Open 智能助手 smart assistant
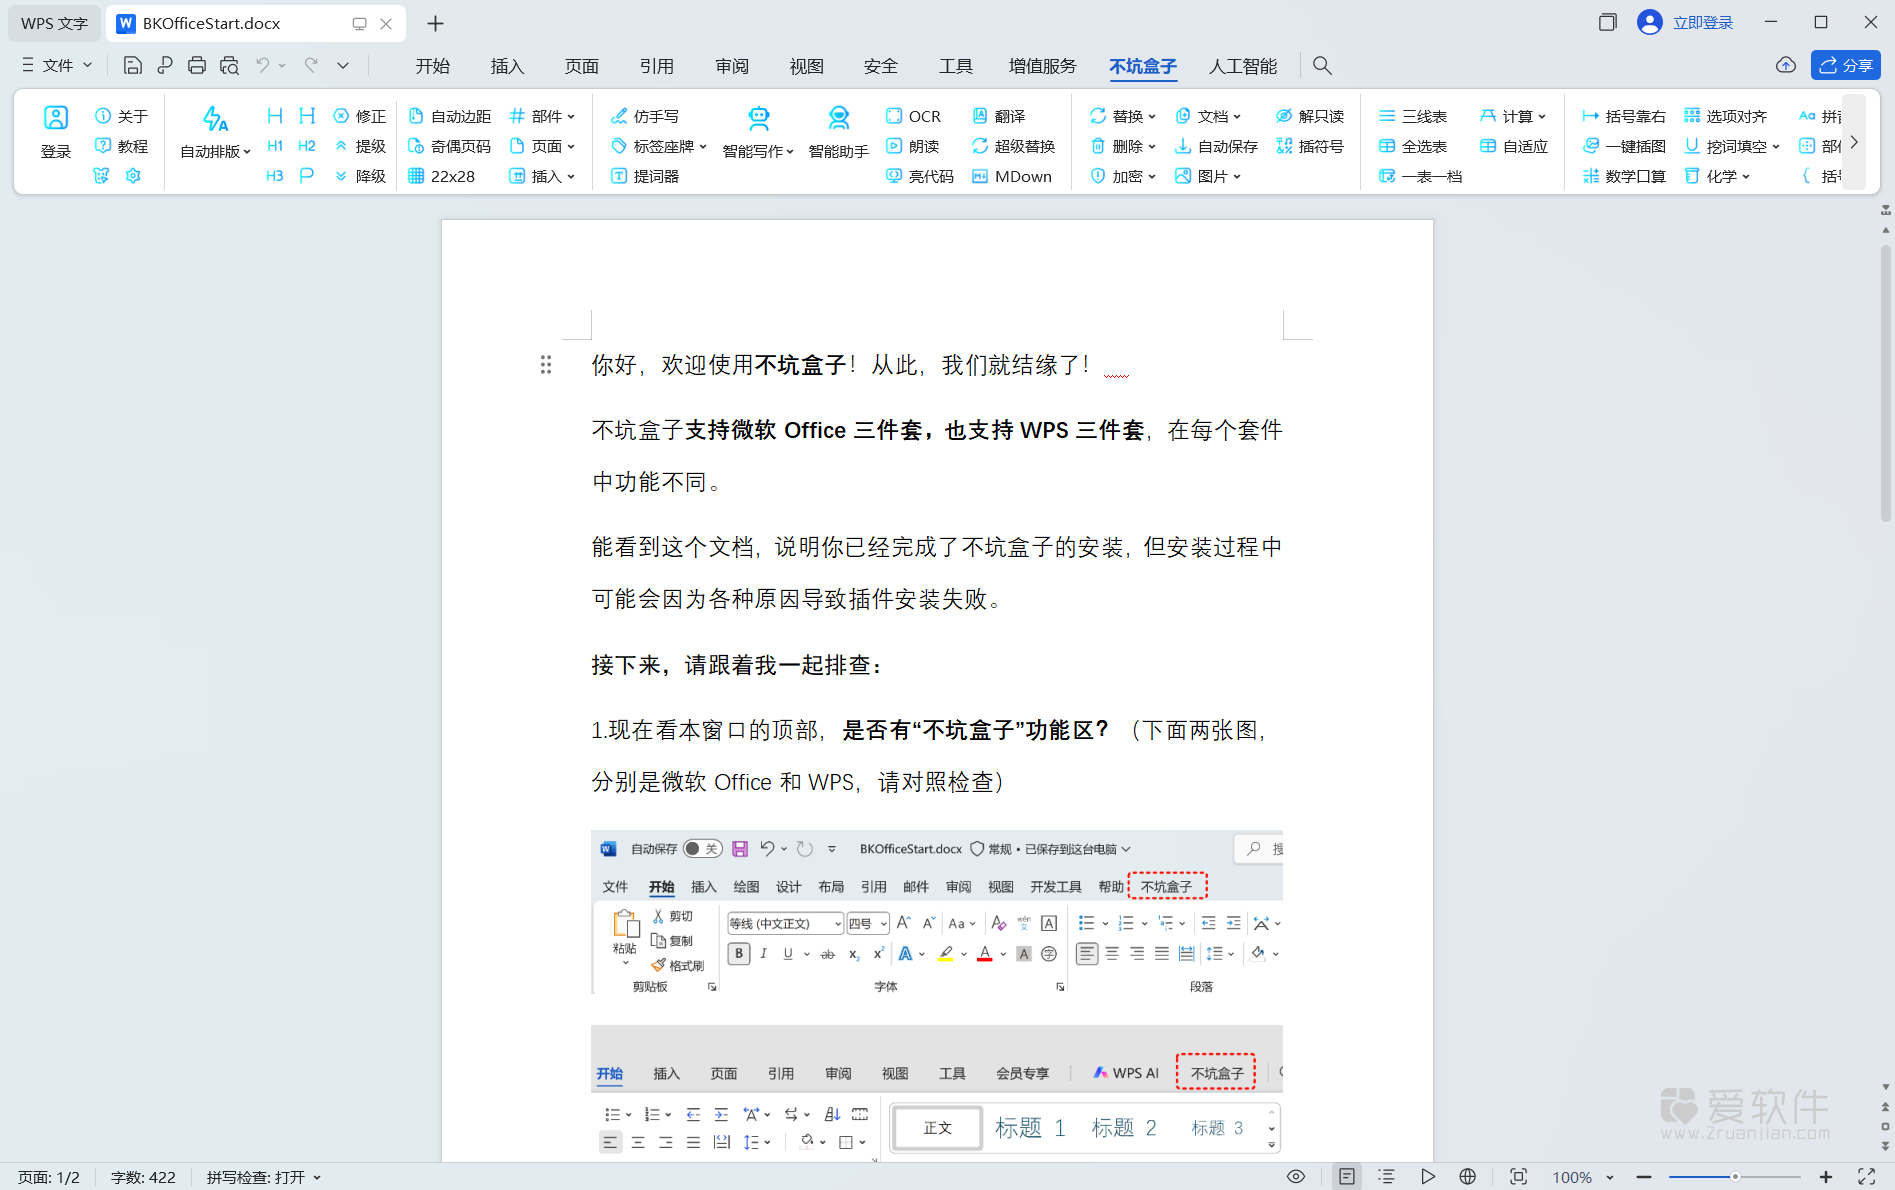 (x=838, y=132)
